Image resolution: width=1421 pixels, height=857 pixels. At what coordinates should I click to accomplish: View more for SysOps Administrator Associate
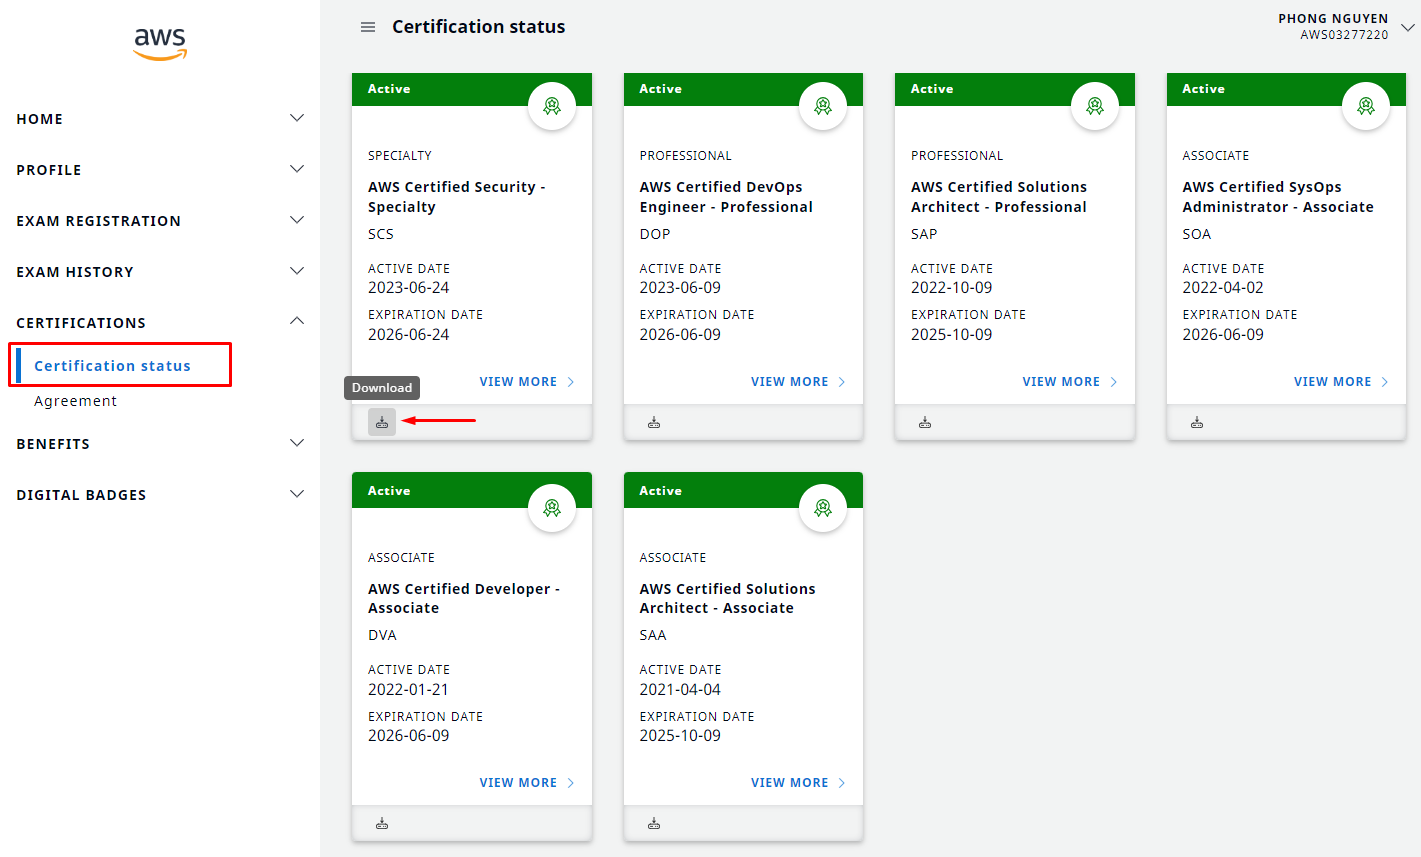tap(1340, 382)
